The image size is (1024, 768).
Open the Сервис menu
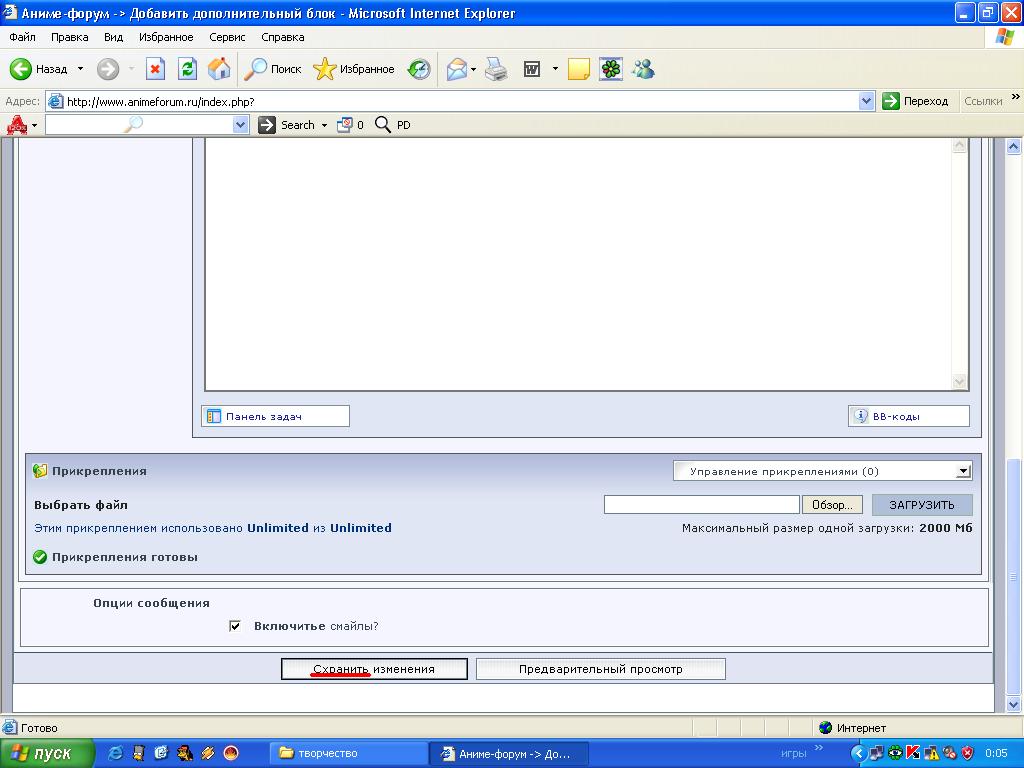coord(227,37)
